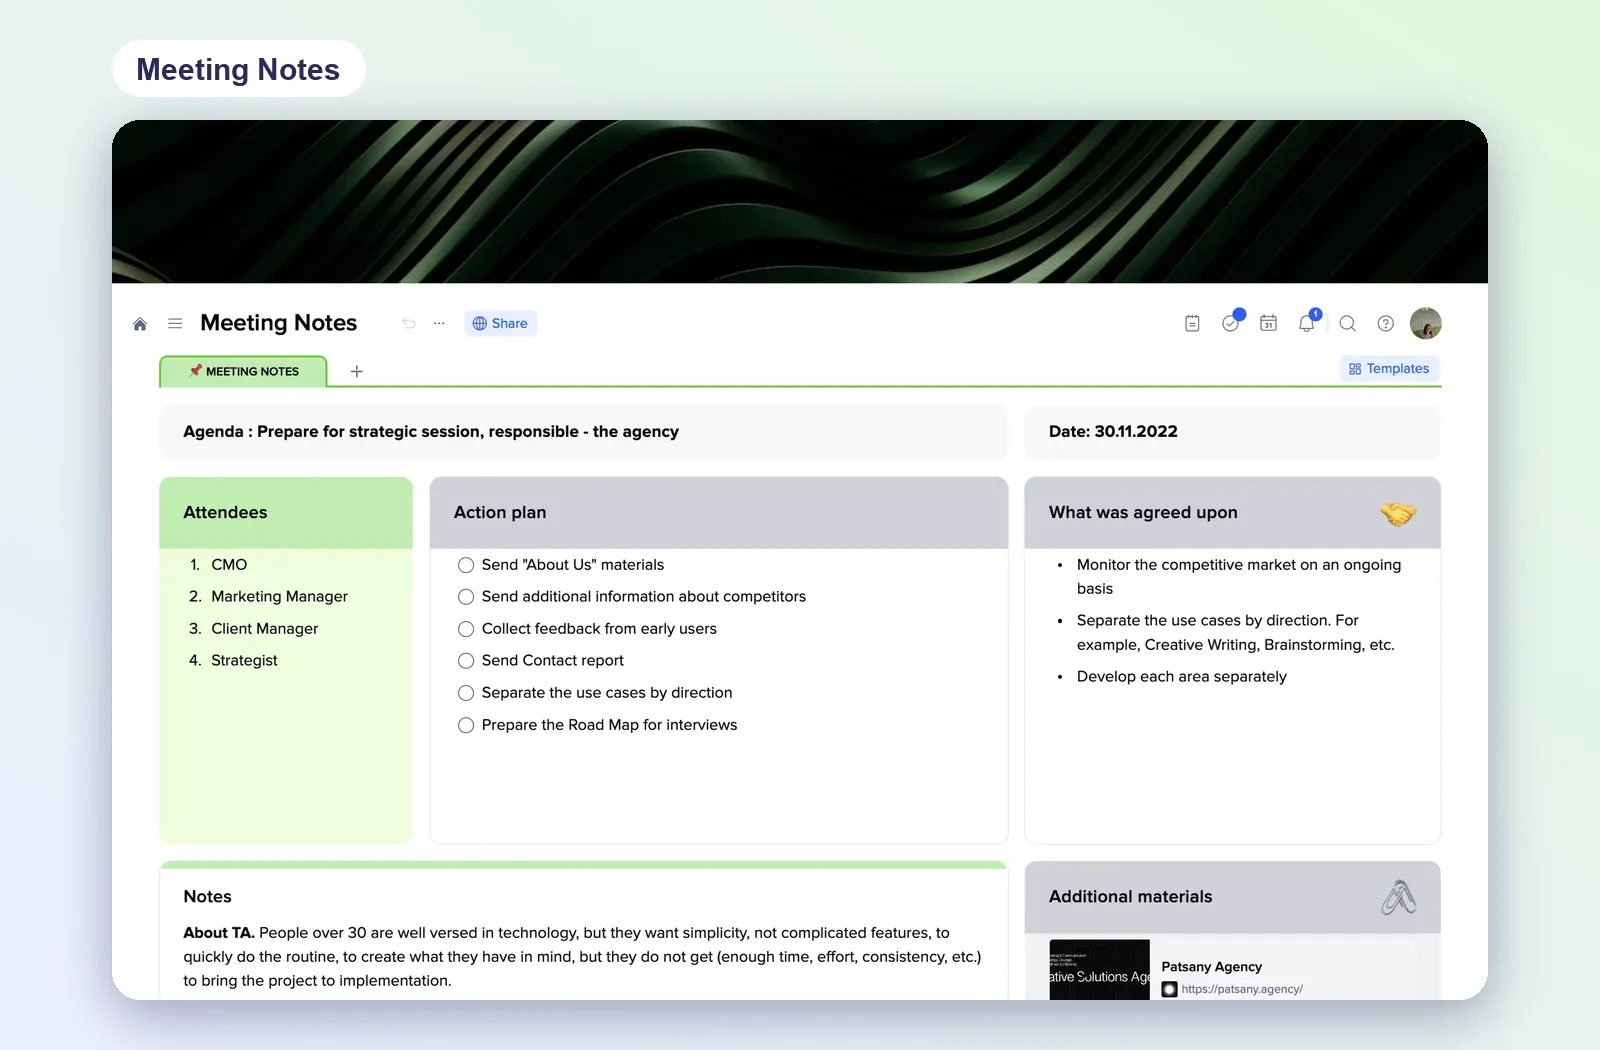Click the Monitor the competitive market bullet

1238,577
